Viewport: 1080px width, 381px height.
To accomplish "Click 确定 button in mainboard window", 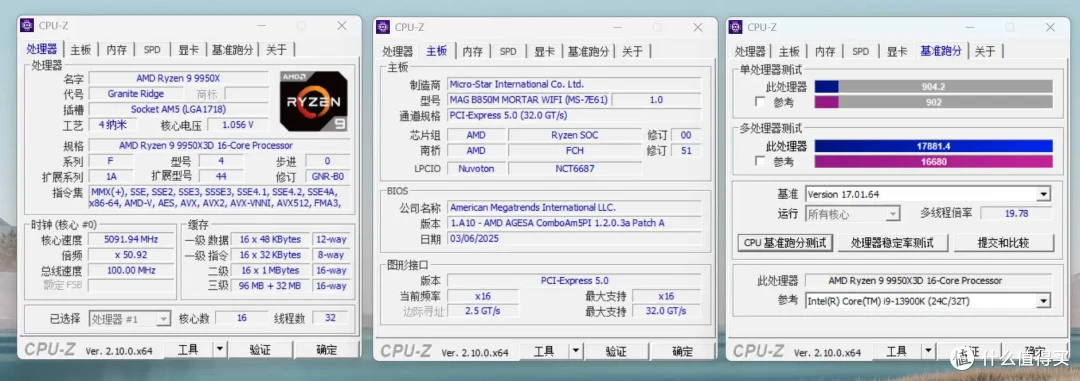I will pos(682,351).
